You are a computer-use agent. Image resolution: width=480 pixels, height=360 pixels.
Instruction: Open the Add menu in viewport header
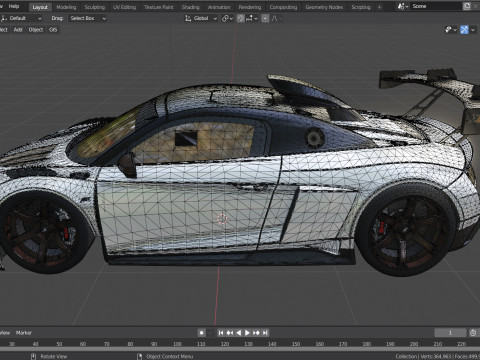(x=18, y=30)
